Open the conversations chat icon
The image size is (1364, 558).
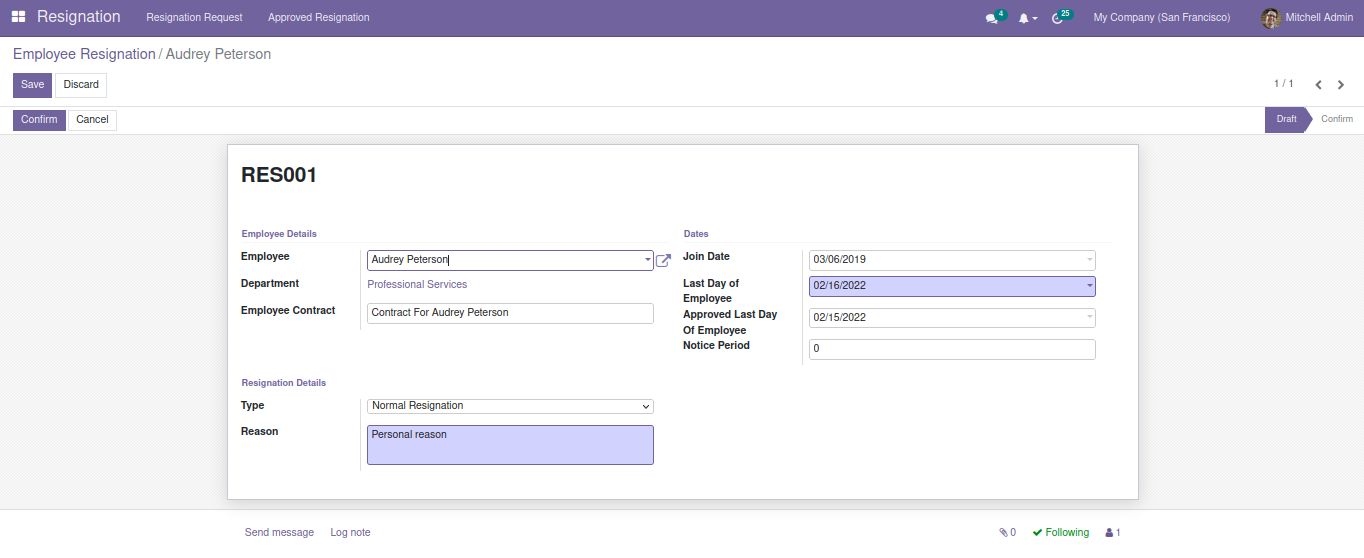tap(992, 18)
